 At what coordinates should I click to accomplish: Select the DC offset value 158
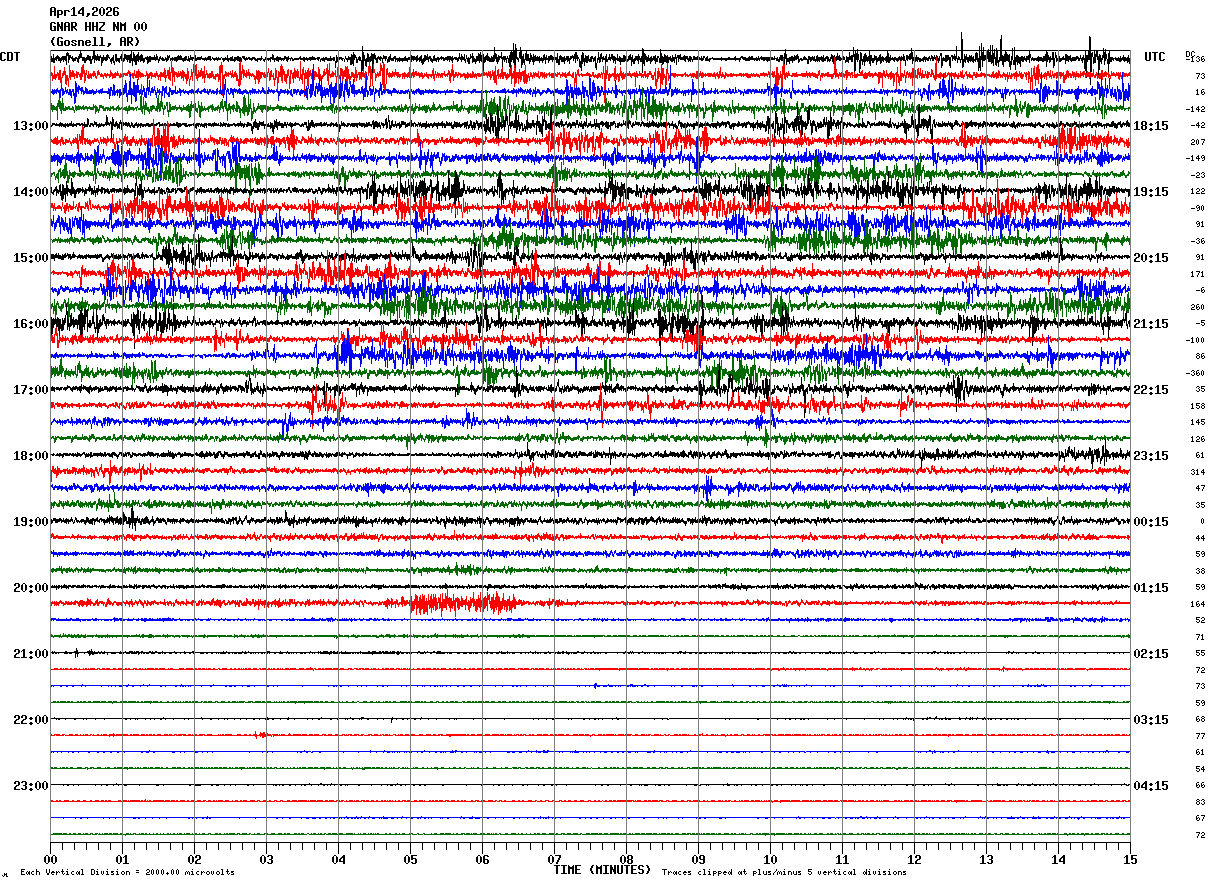click(x=1198, y=406)
